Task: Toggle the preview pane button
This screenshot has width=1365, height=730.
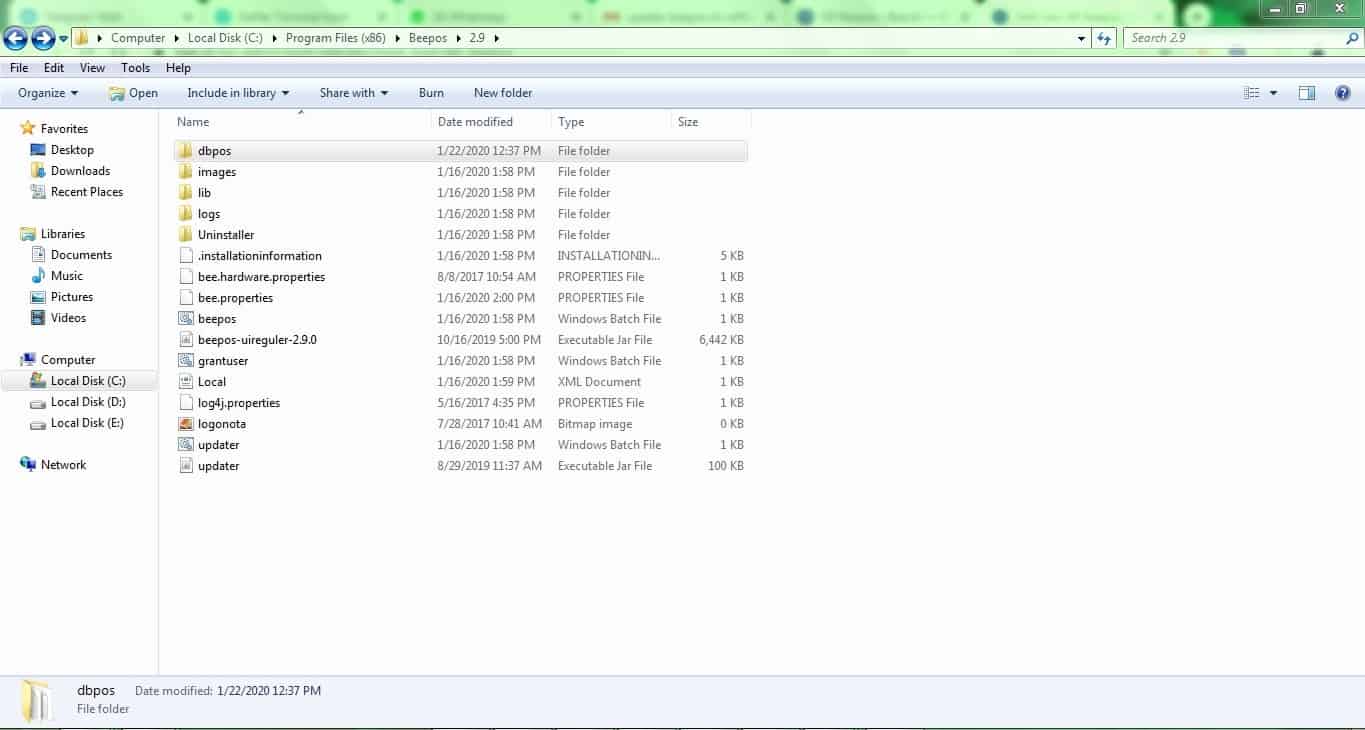Action: 1306,93
